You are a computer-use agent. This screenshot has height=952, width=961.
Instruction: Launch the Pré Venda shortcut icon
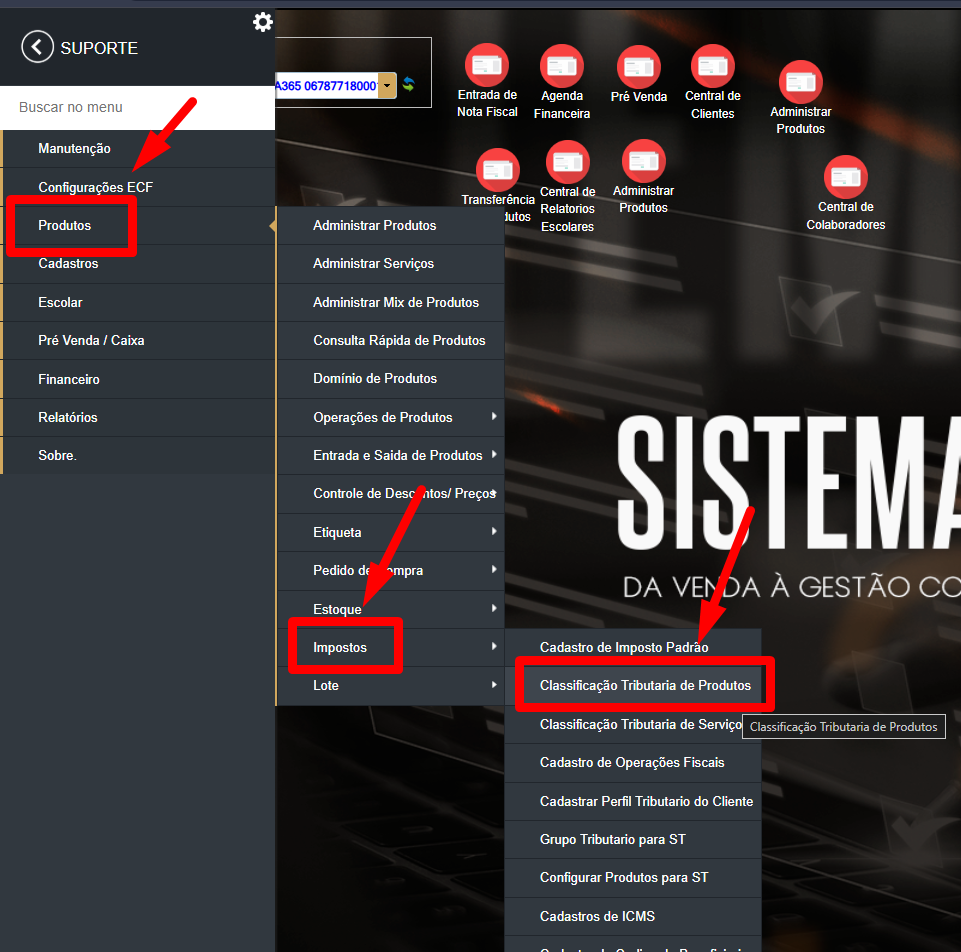tap(638, 66)
